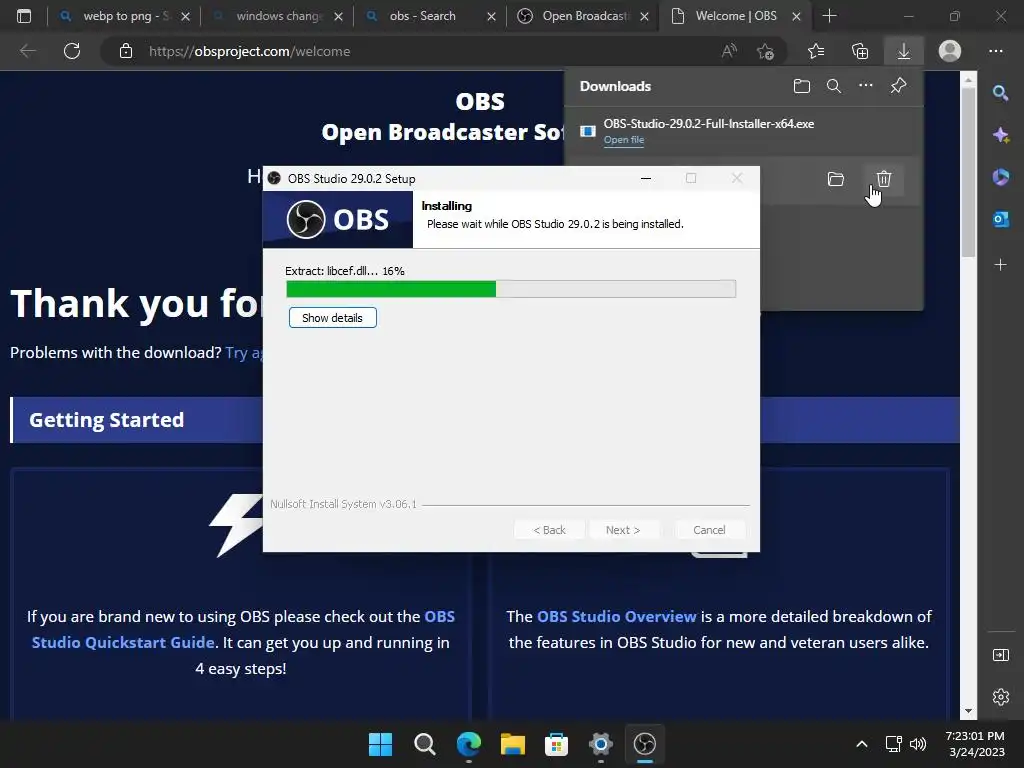Open network icon in system tray
Image resolution: width=1024 pixels, height=768 pixels.
click(893, 744)
